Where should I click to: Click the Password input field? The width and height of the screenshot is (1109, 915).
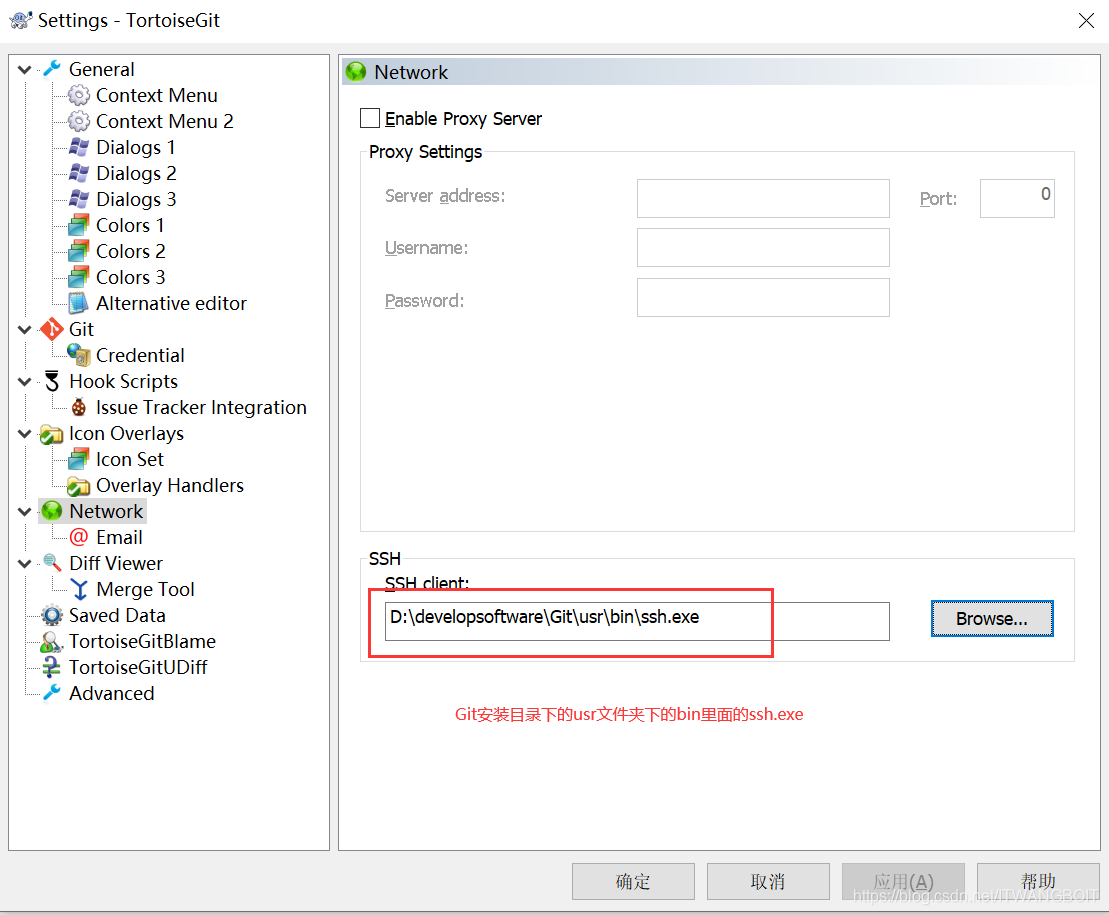(763, 297)
